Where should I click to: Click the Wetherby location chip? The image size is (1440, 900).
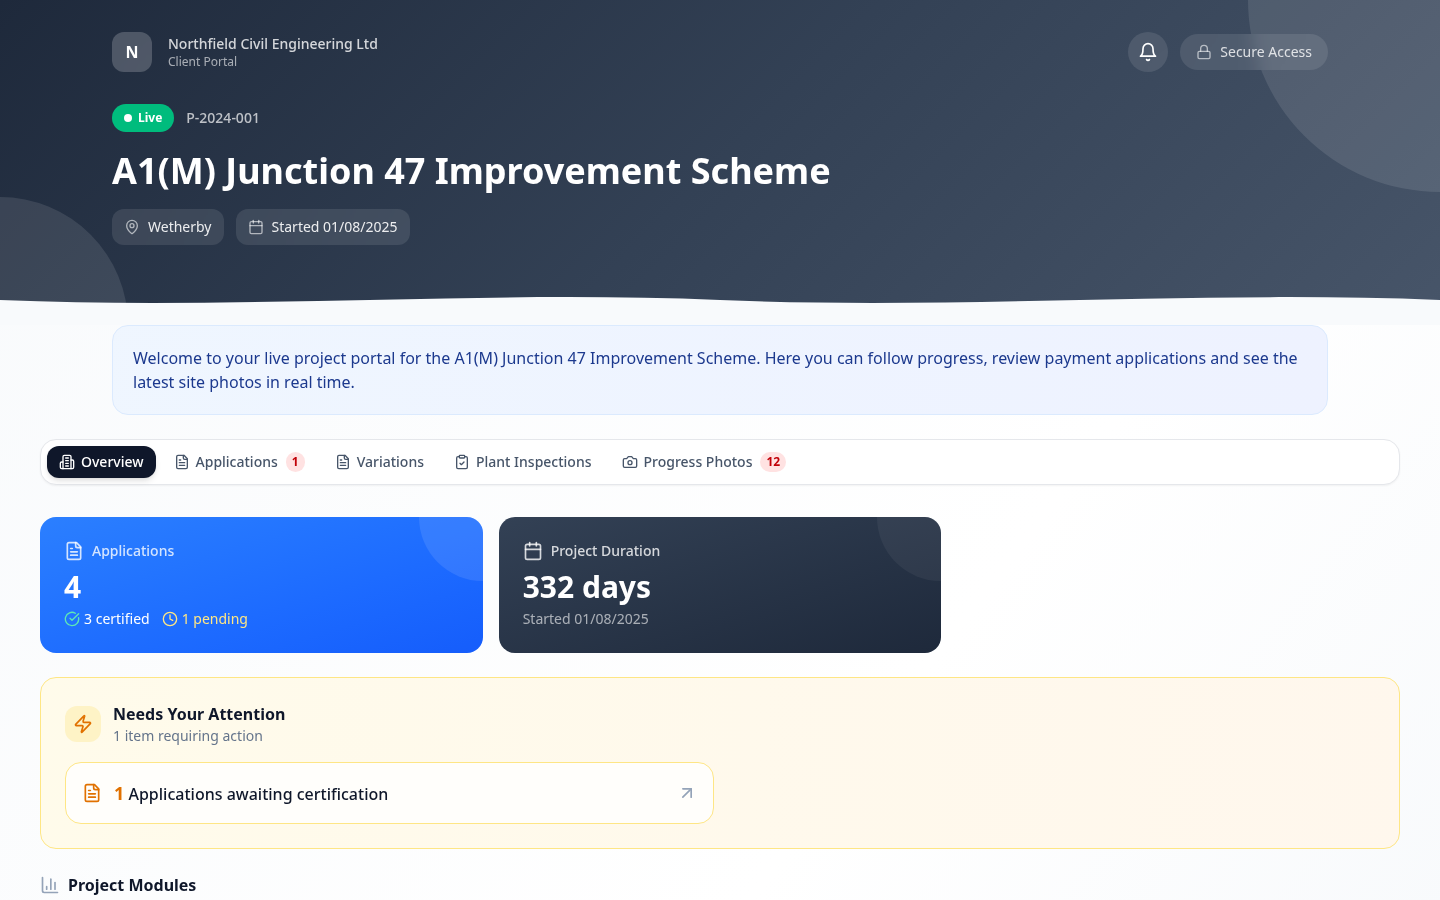pyautogui.click(x=168, y=227)
